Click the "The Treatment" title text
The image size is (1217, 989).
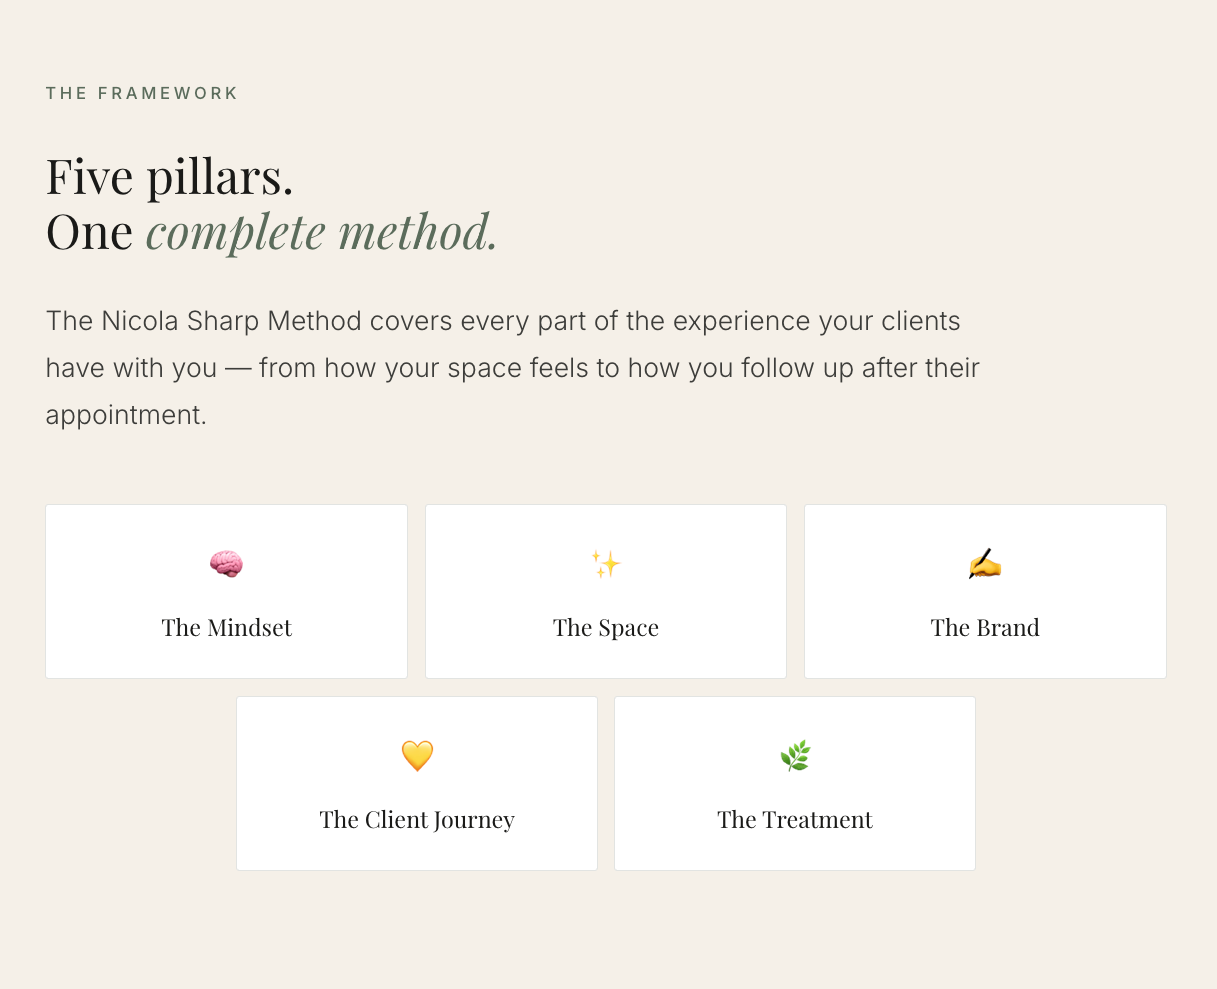click(x=795, y=820)
